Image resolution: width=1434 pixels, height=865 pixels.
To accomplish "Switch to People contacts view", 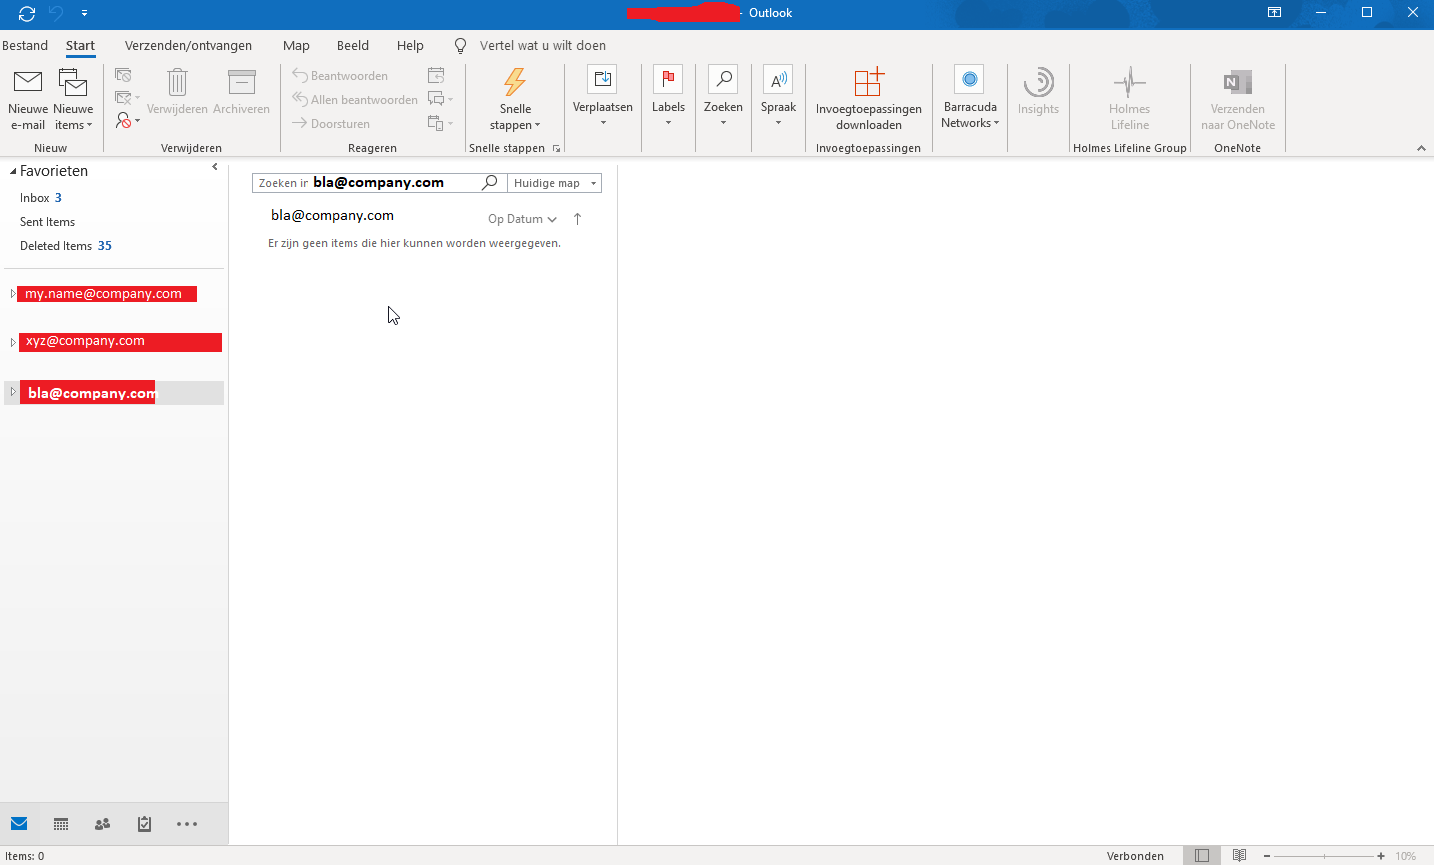I will tap(102, 824).
